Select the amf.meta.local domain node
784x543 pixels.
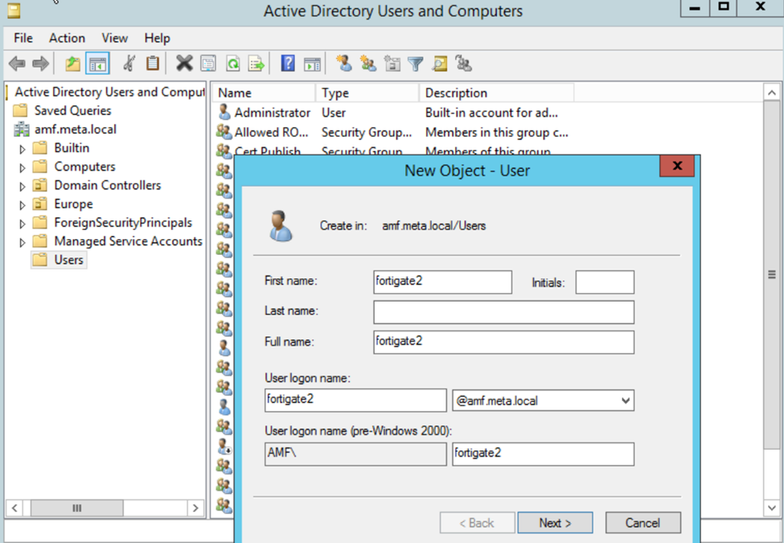pyautogui.click(x=76, y=130)
